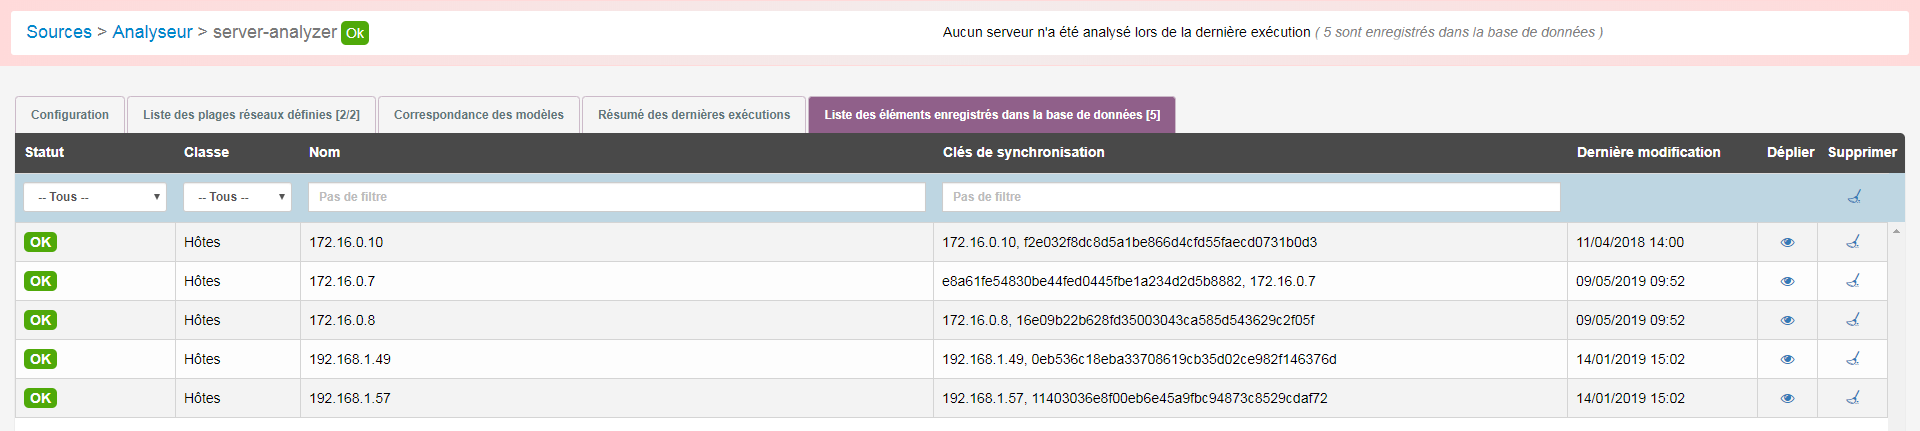Image resolution: width=1920 pixels, height=431 pixels.
Task: Click the broom icon in the filter row
Action: point(1854,197)
